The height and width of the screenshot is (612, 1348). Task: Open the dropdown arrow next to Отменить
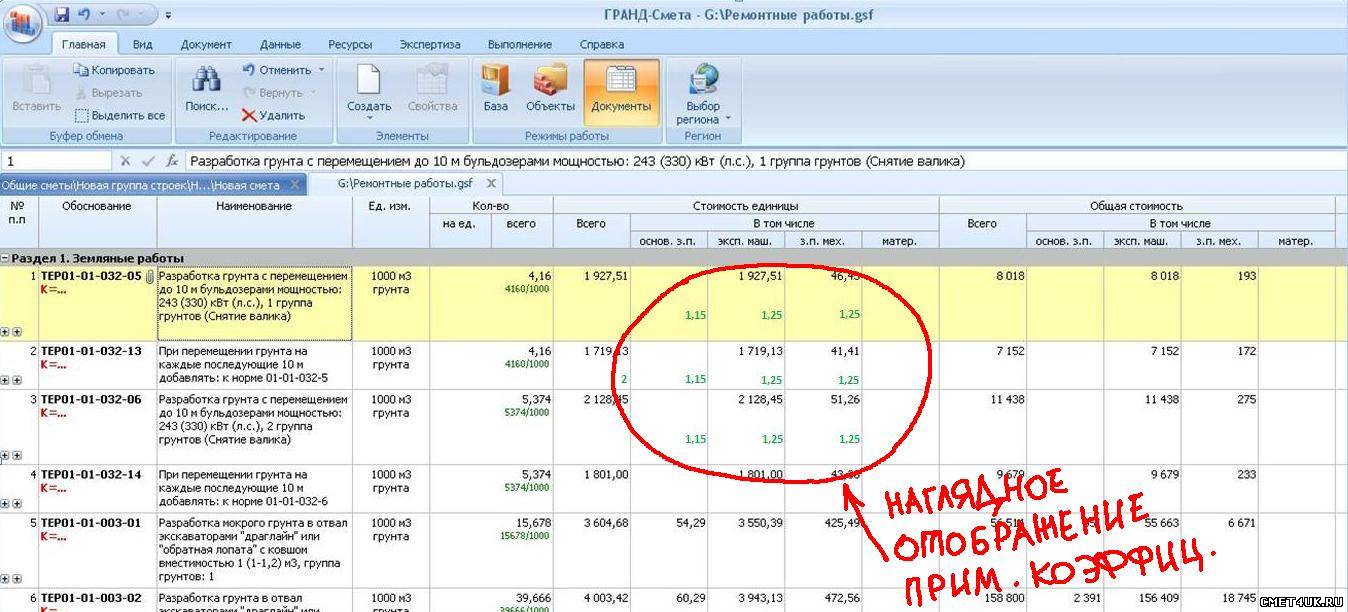click(x=321, y=70)
